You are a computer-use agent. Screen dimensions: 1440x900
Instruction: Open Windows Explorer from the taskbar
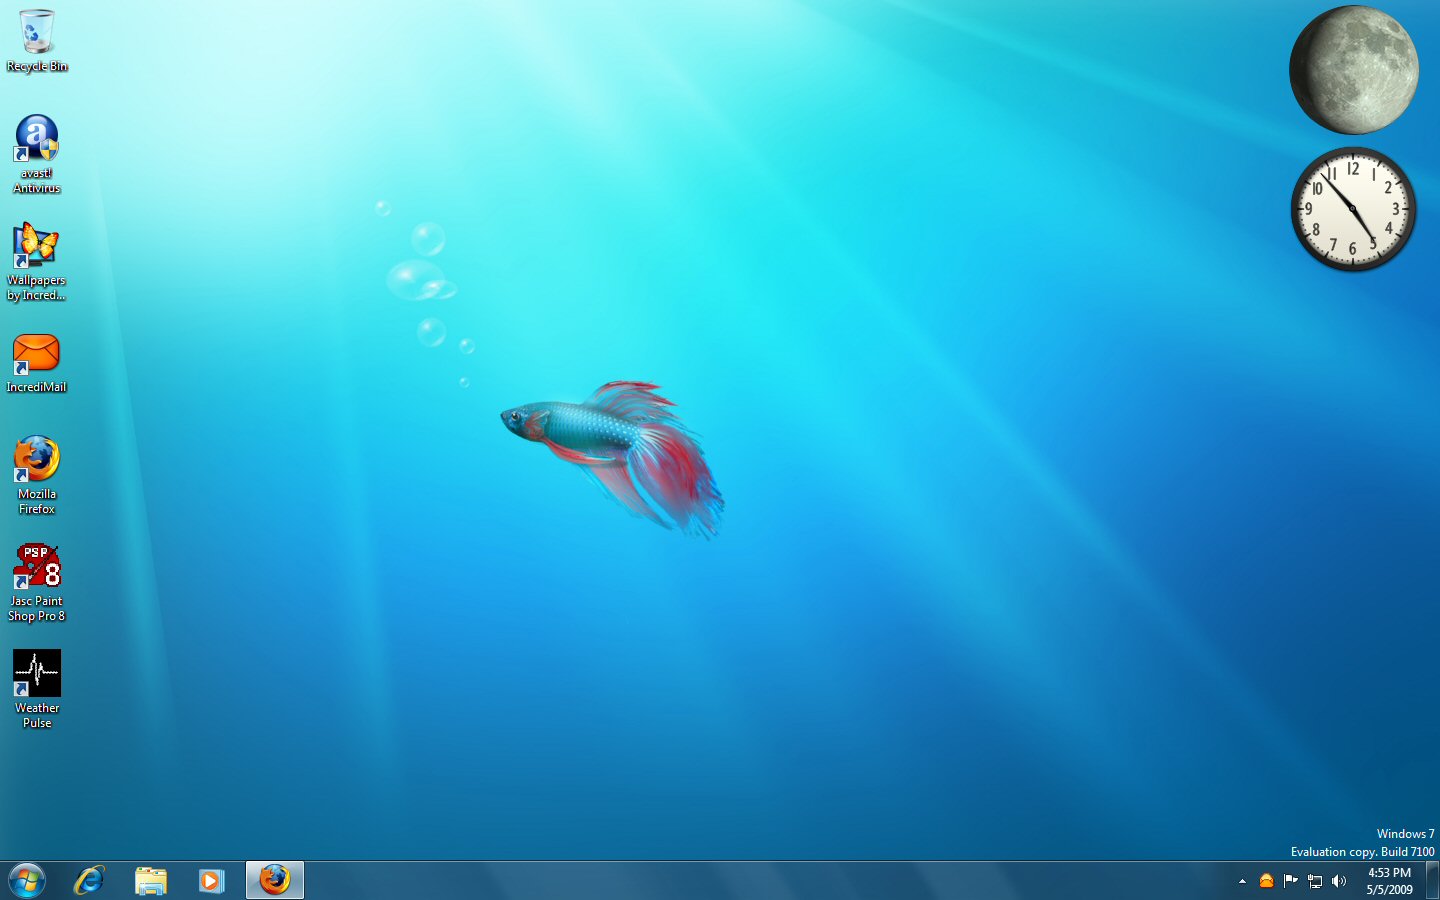(x=150, y=881)
